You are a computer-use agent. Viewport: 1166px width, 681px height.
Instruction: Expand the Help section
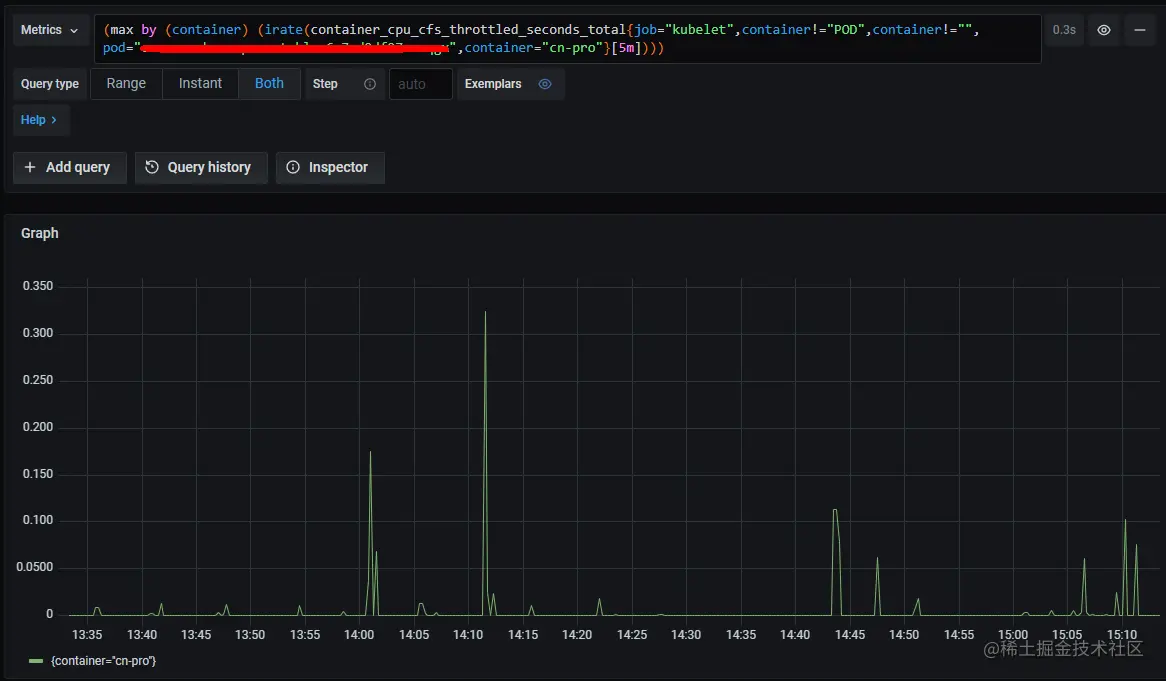41,120
